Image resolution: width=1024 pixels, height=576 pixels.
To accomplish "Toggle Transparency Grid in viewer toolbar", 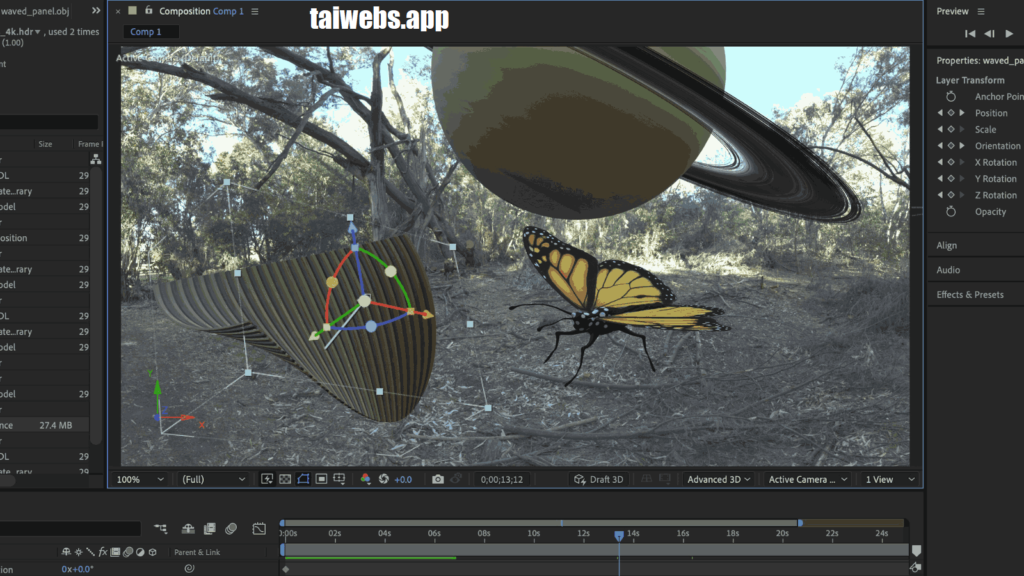I will pos(285,479).
